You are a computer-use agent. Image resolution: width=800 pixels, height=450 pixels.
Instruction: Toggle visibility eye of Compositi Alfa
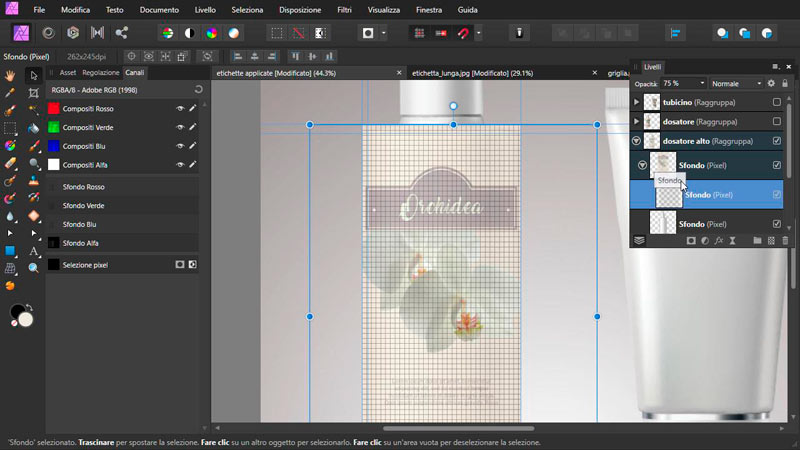coord(180,165)
